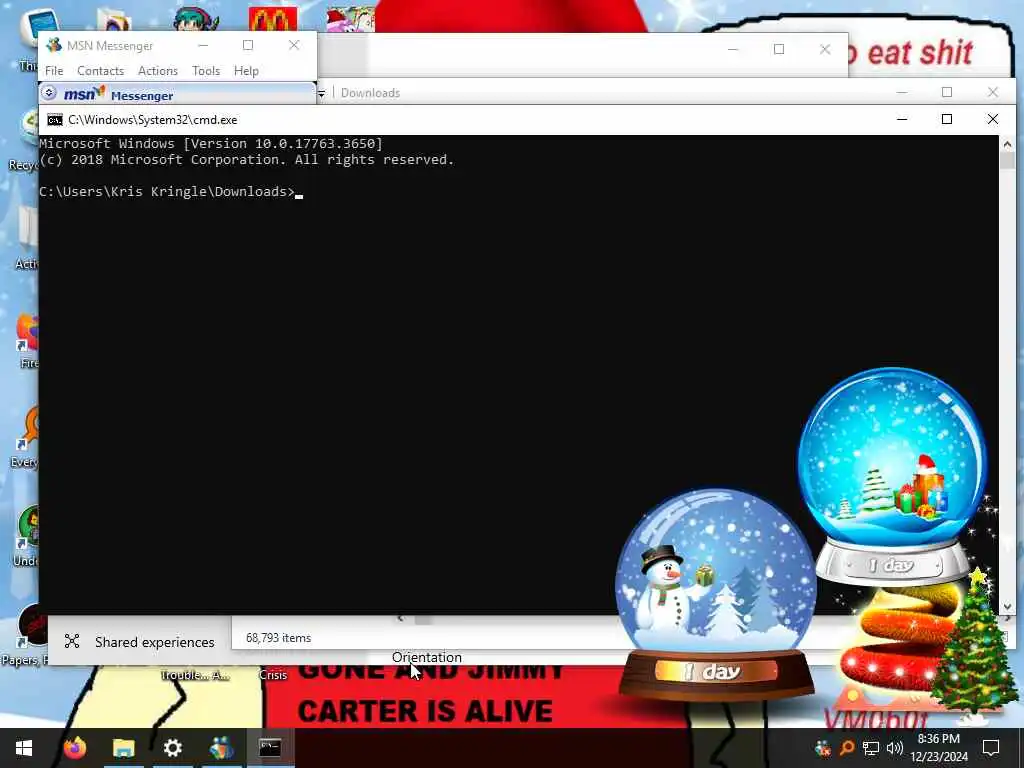Maximize the MSN Messenger window

248,45
